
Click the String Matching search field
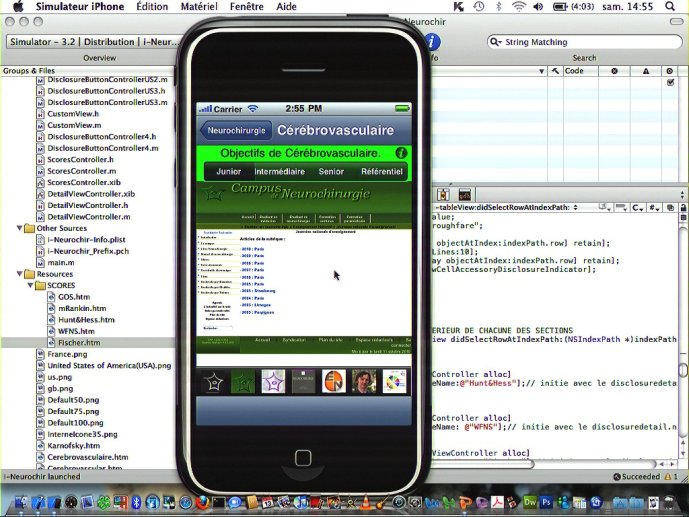click(585, 42)
